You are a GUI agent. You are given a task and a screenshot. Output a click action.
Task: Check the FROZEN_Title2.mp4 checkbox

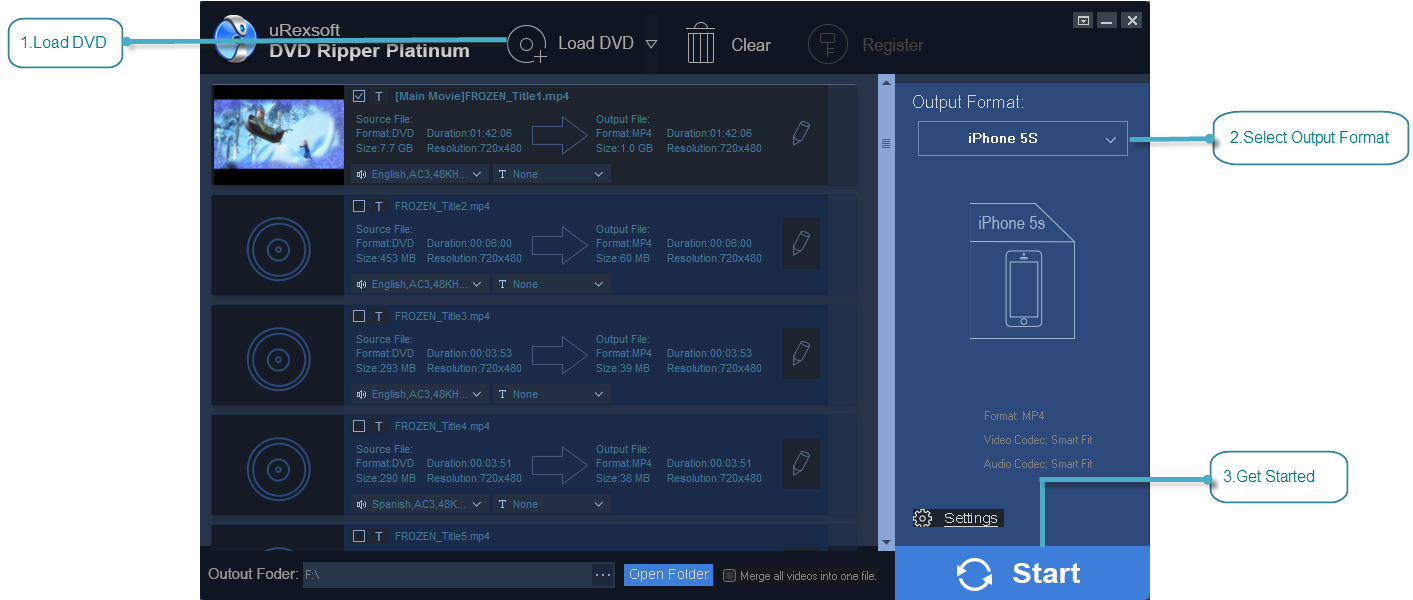(x=359, y=206)
